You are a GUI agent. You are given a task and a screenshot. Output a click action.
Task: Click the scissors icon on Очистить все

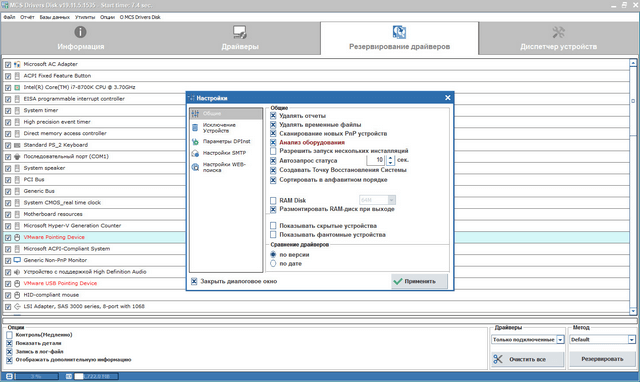[498, 359]
